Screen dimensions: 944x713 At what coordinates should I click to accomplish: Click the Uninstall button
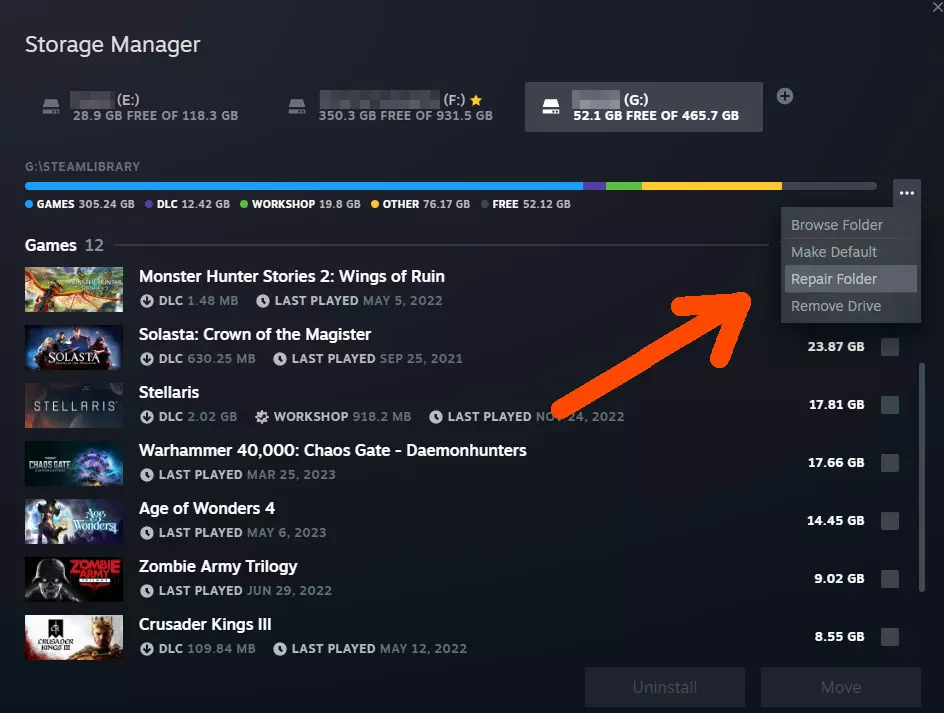click(665, 687)
